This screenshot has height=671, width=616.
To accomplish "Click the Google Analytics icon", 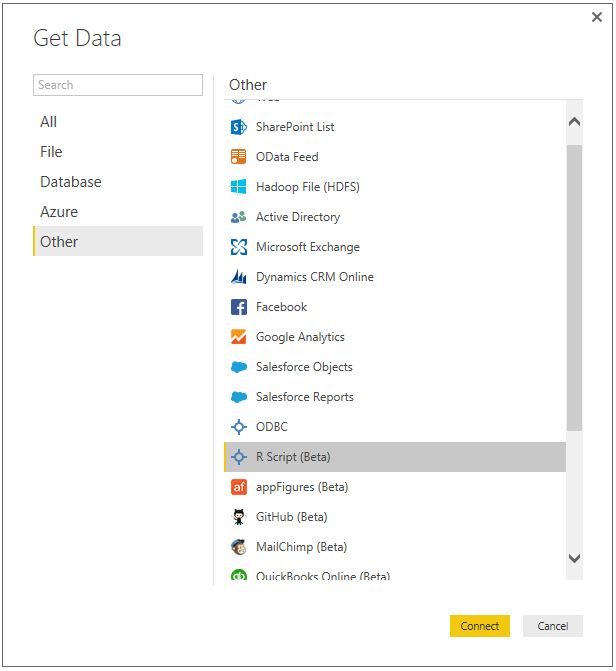I will point(238,337).
